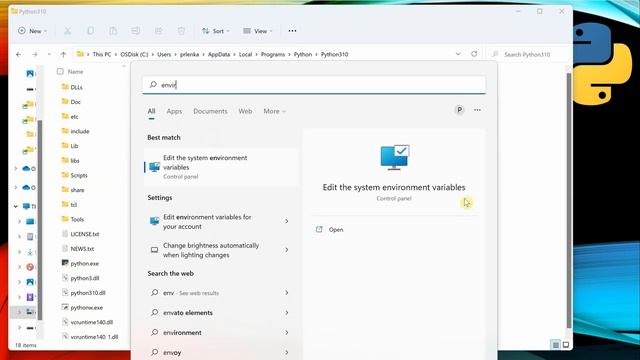Screen dimensions: 640x360
Task: Click the large environment variables preview icon
Action: click(394, 157)
